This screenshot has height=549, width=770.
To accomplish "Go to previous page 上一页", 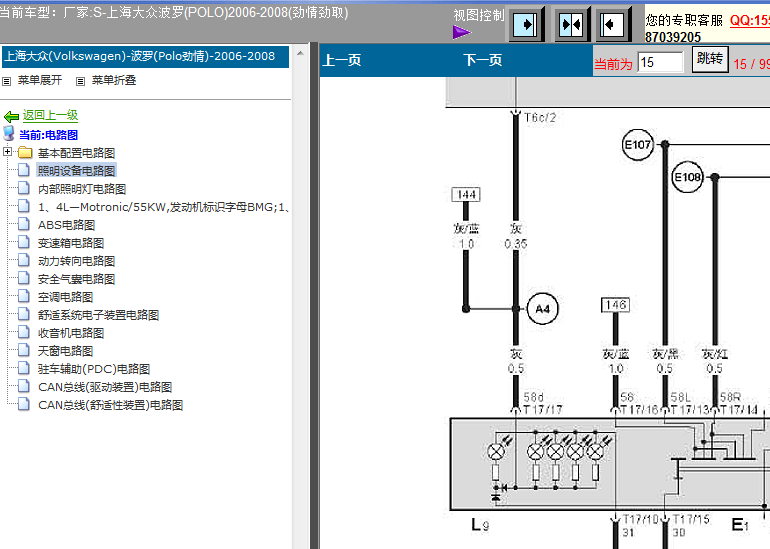I will [342, 60].
